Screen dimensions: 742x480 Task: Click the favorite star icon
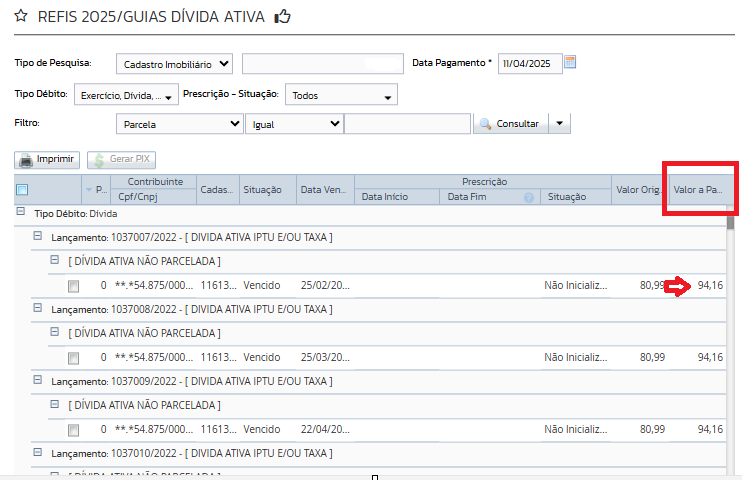21,16
